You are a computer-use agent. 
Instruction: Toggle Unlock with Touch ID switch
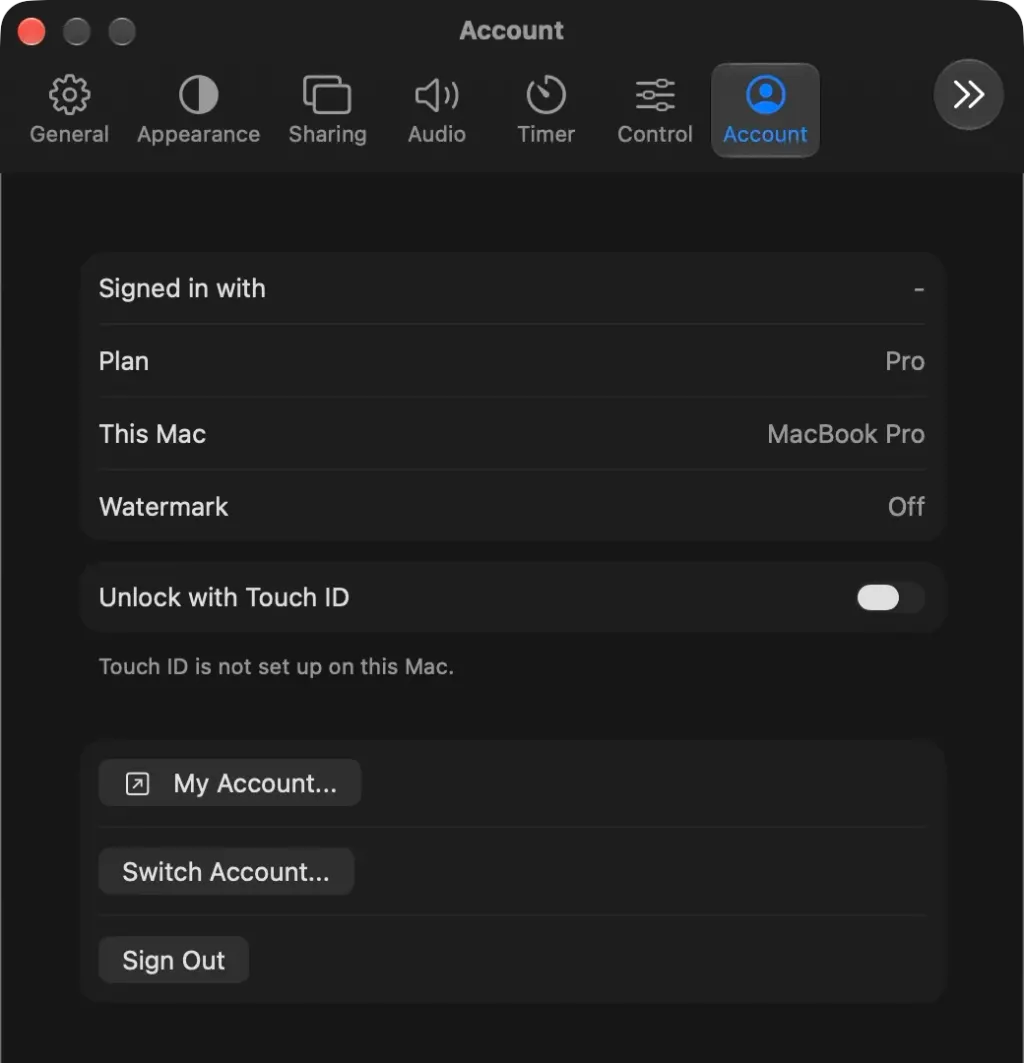(890, 597)
